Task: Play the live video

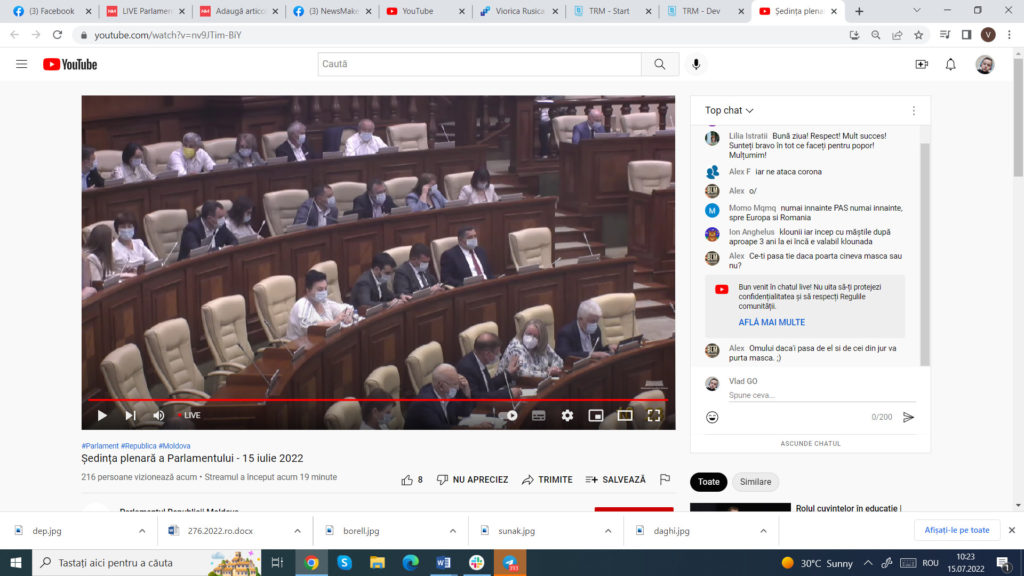Action: (x=102, y=415)
